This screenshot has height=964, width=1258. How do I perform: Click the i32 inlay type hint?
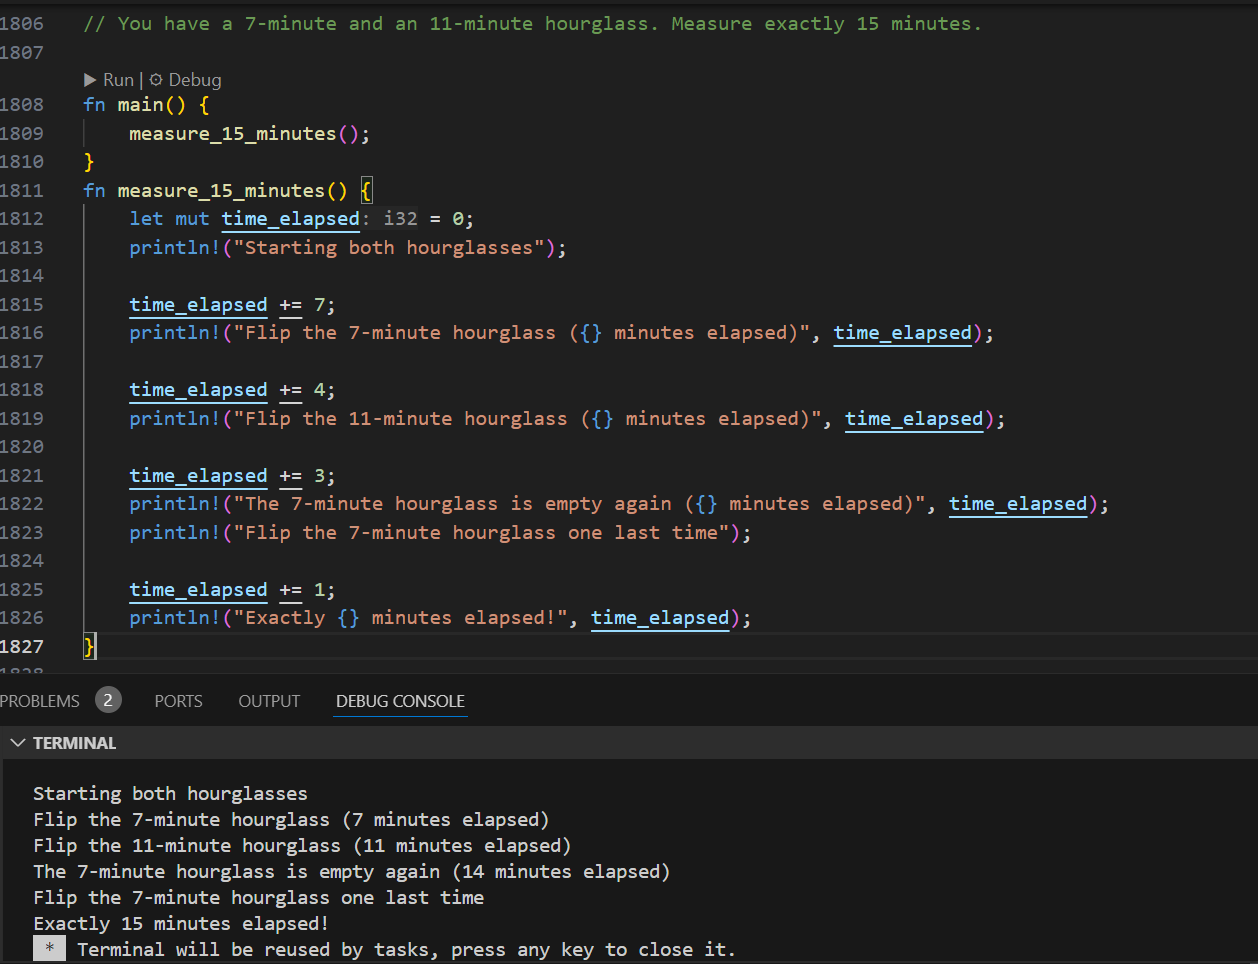click(400, 219)
